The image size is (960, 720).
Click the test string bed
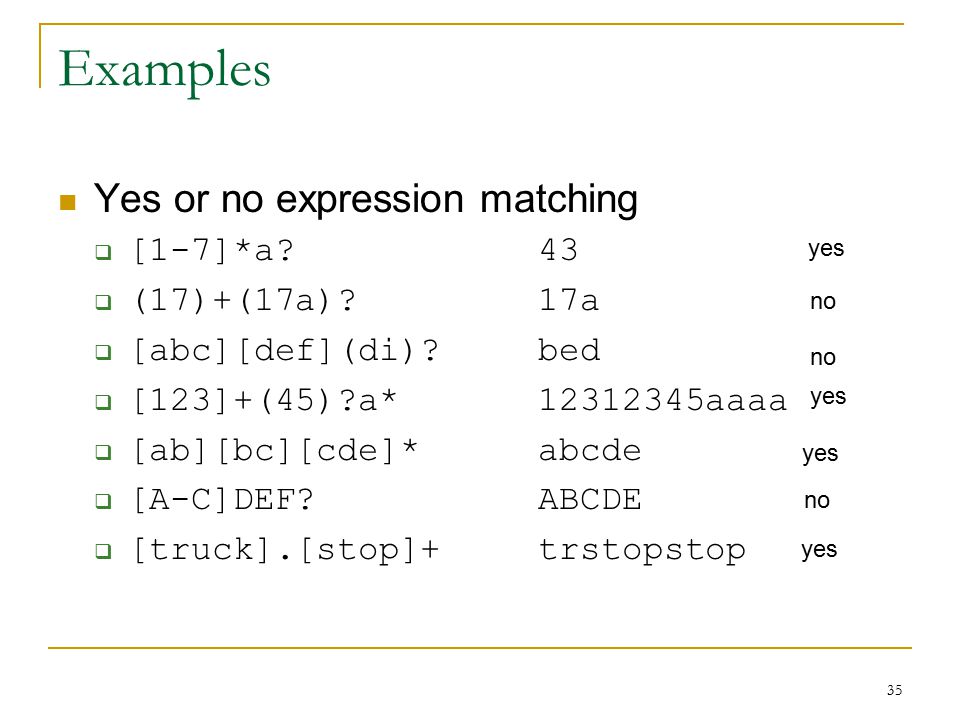click(569, 350)
